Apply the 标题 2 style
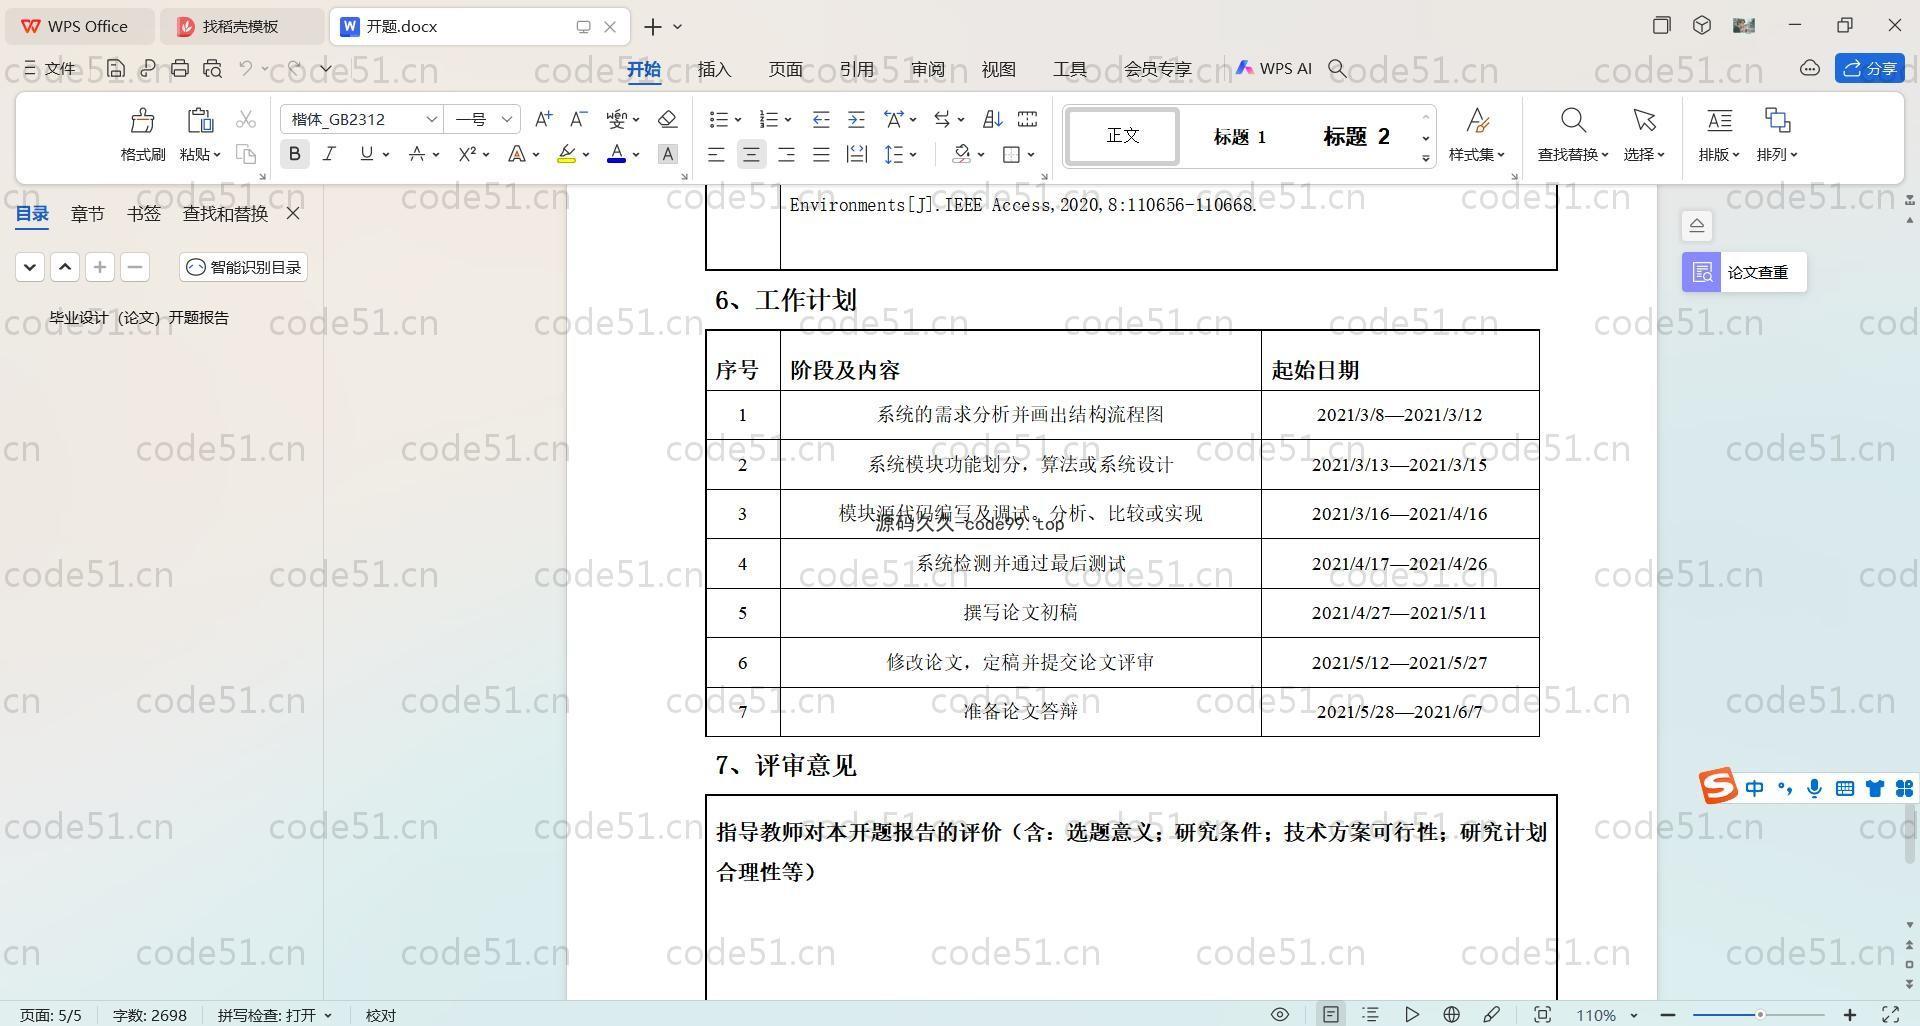 point(1356,137)
